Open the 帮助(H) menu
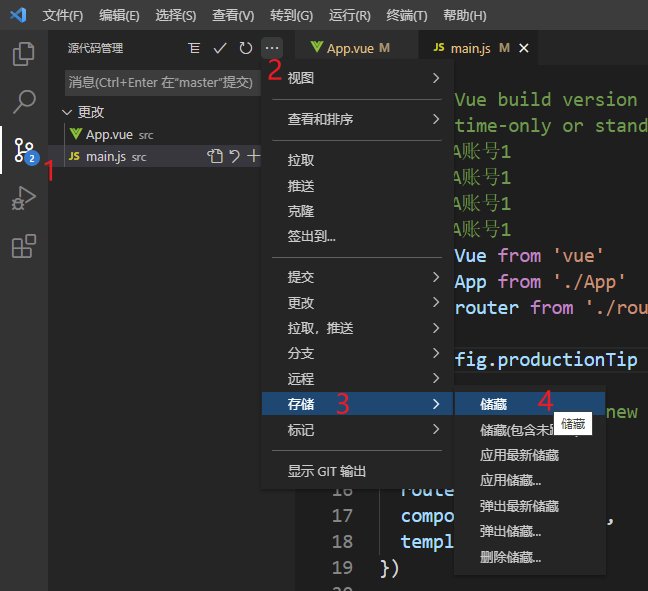The image size is (648, 591). [465, 15]
